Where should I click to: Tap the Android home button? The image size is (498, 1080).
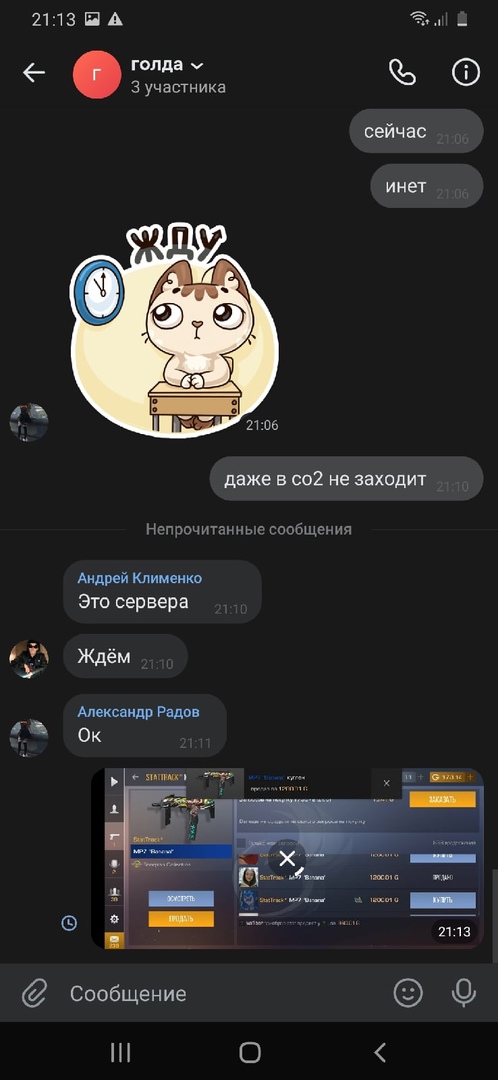249,1052
